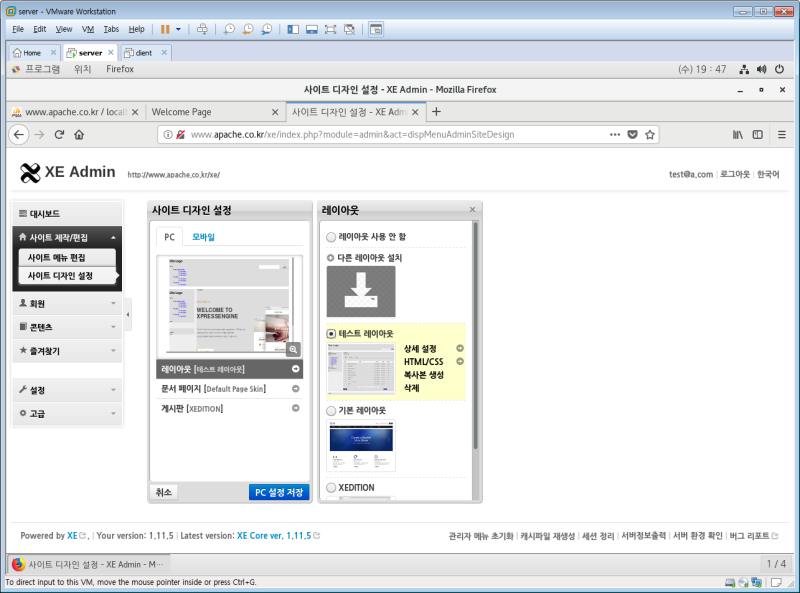Revert to the previous snapshot icon
Viewport: 800px width, 593px height.
247,30
